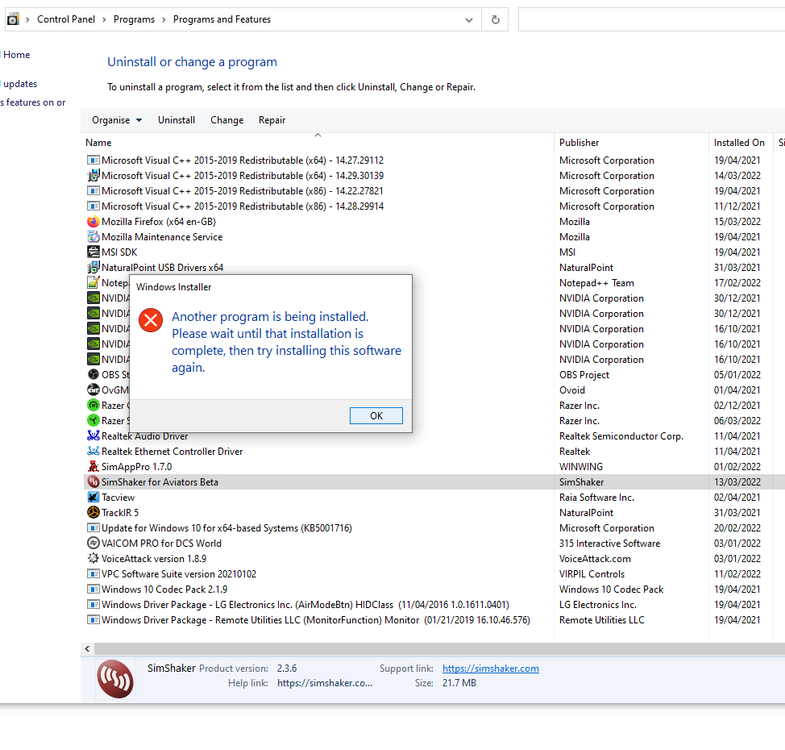
Task: Click Realtek Semiconductor Corp. publisher cell
Action: click(x=621, y=436)
